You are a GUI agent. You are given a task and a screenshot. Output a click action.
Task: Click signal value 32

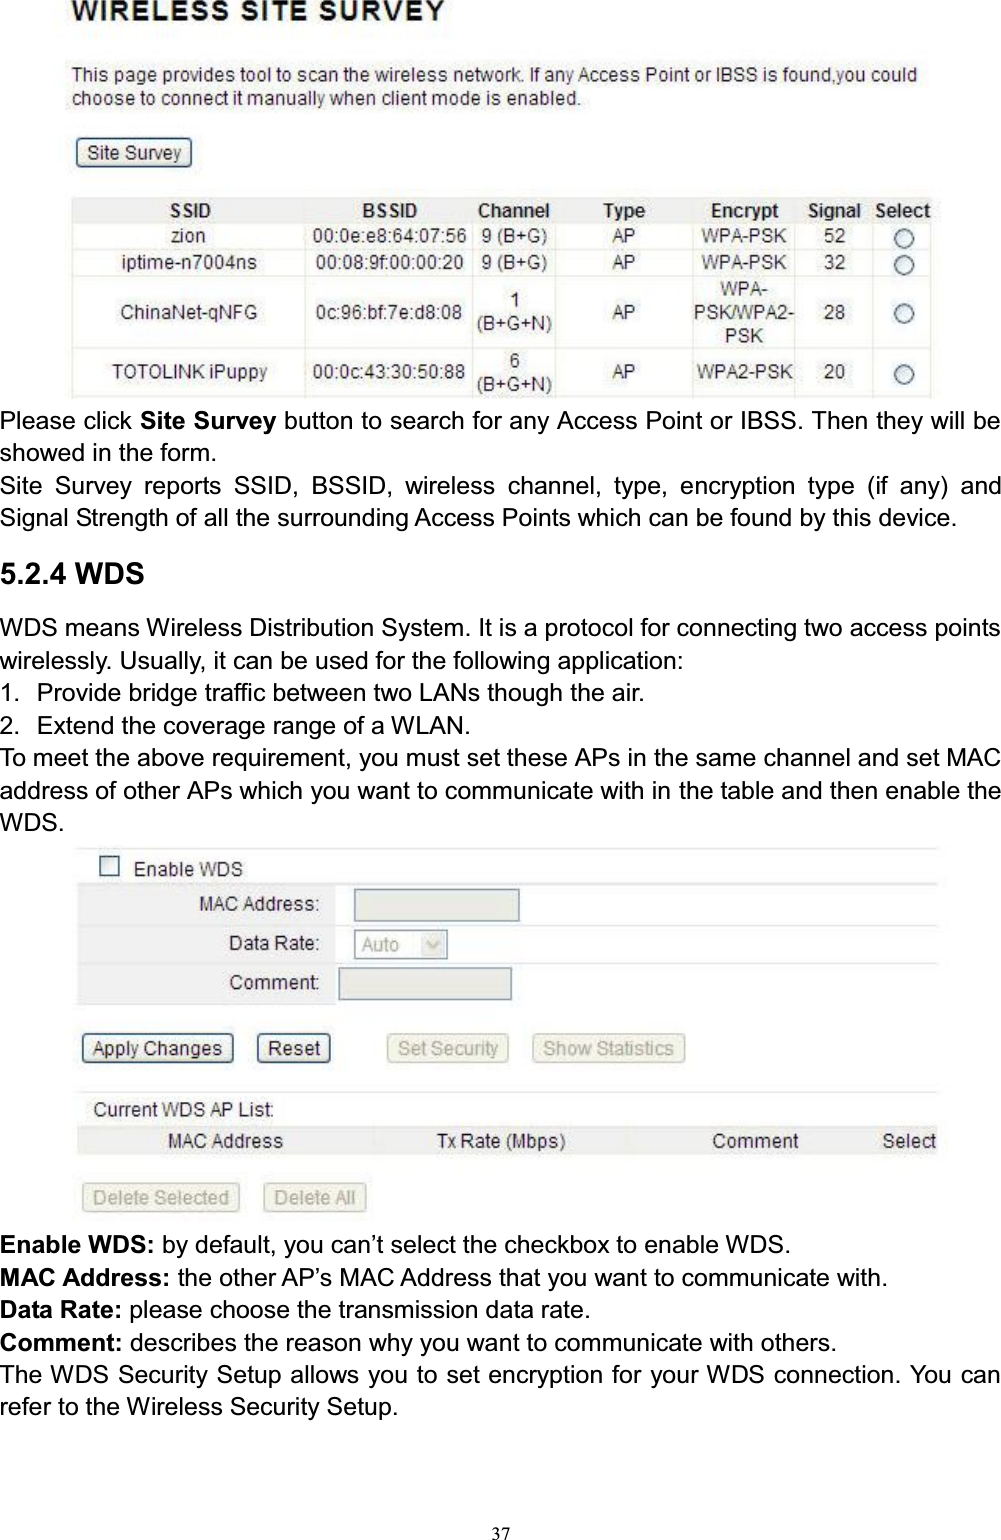pyautogui.click(x=834, y=262)
